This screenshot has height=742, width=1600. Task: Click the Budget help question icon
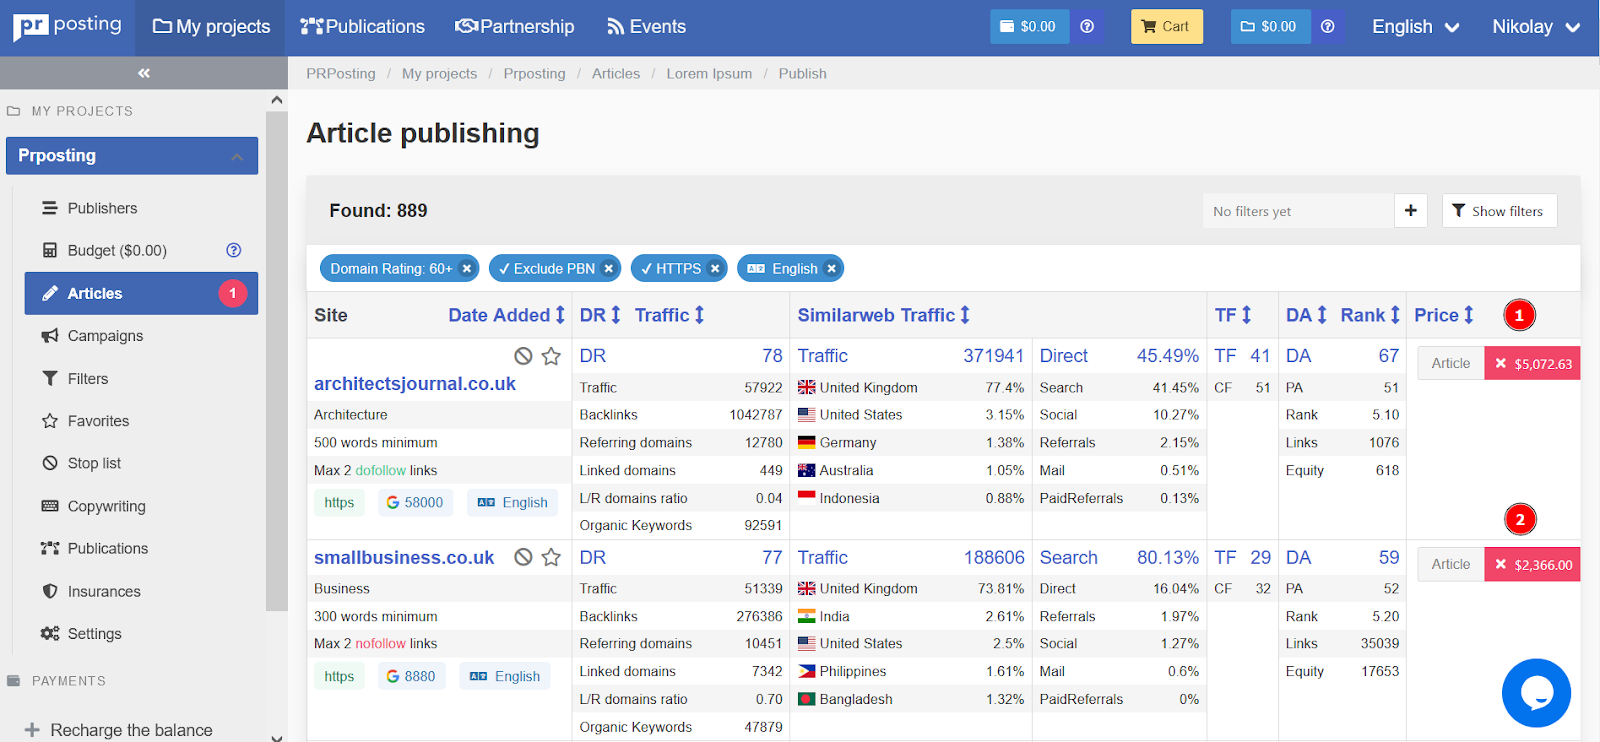(234, 250)
